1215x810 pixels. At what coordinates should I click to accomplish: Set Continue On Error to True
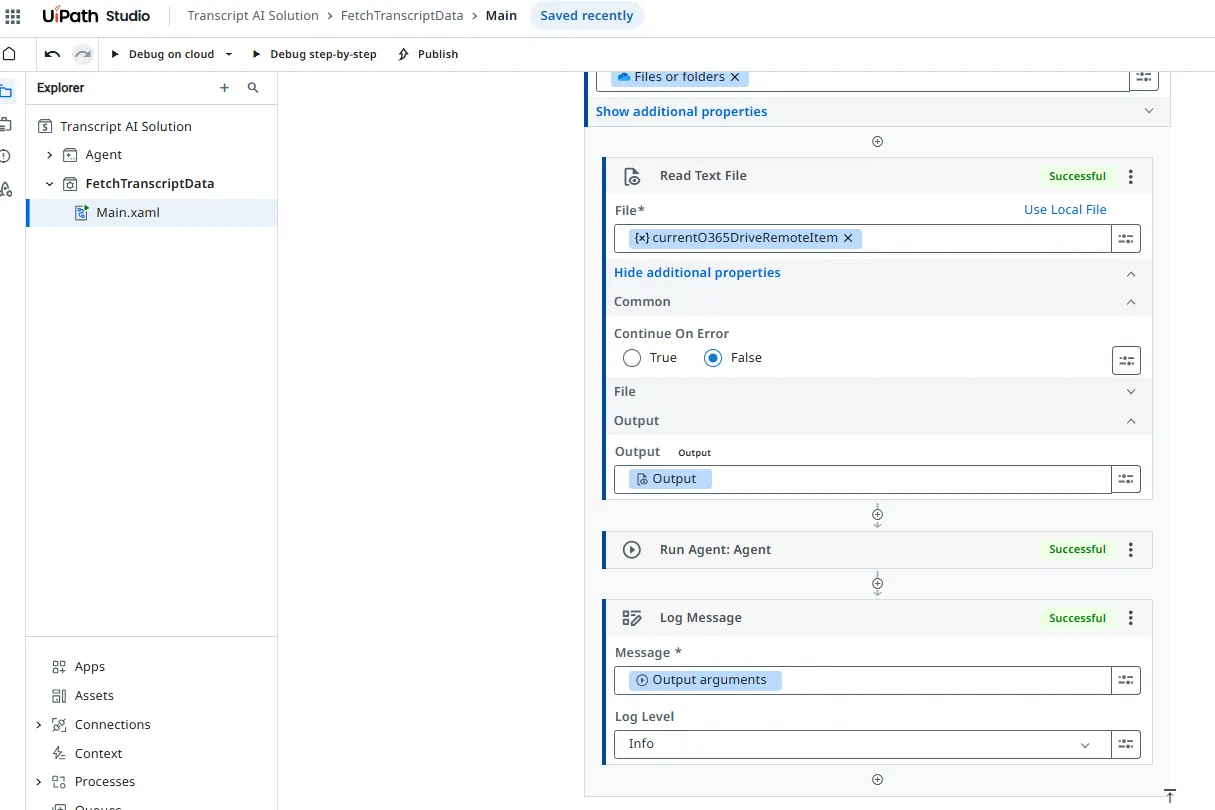point(632,358)
